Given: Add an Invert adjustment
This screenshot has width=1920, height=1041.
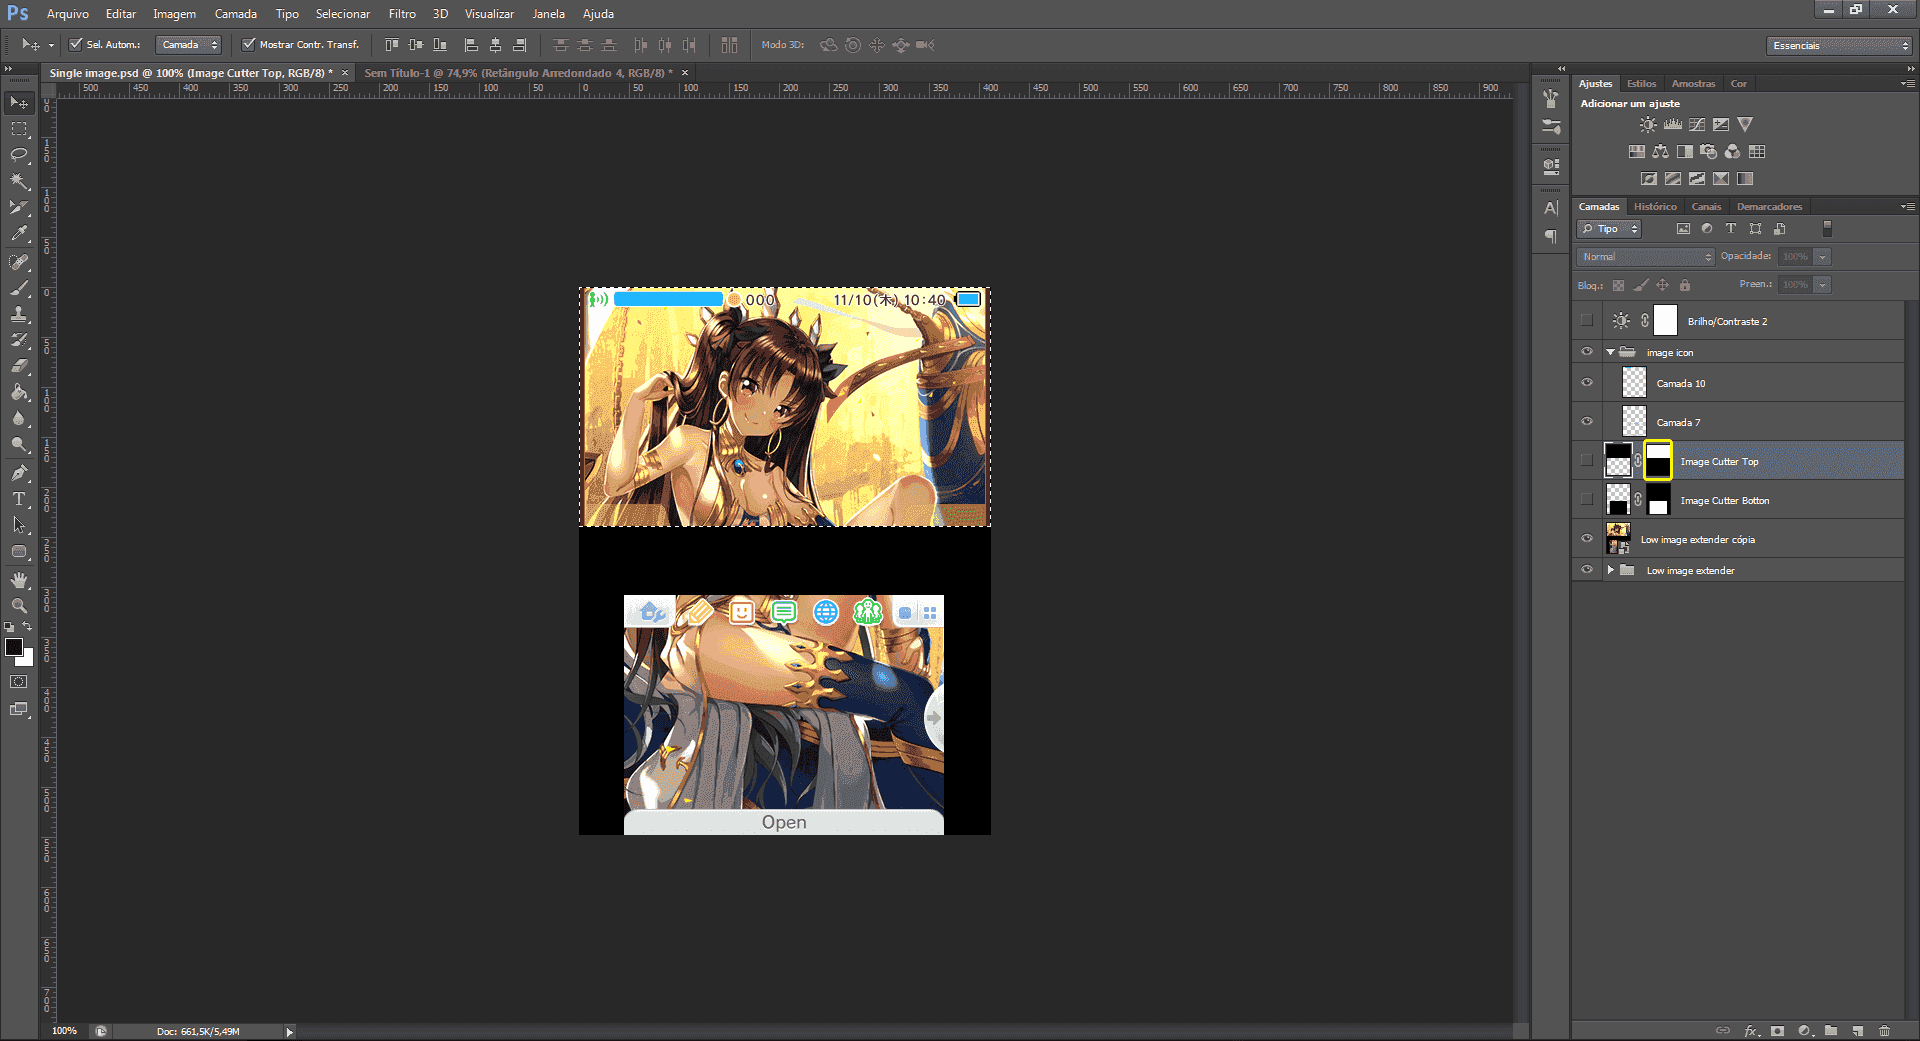Looking at the screenshot, I should (1649, 179).
